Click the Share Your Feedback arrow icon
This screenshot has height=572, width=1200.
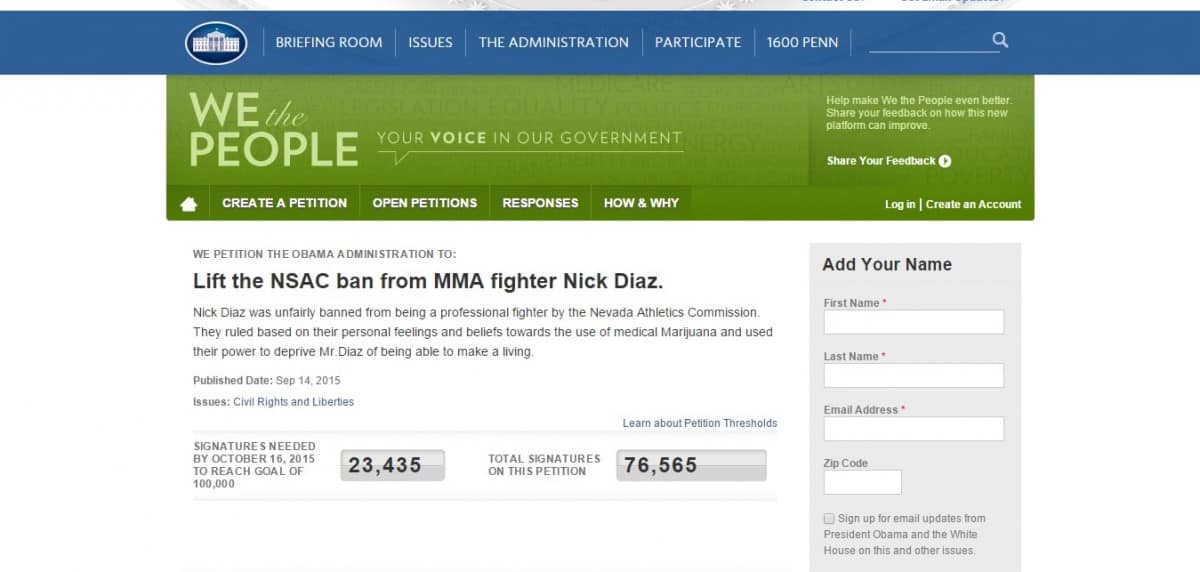945,161
